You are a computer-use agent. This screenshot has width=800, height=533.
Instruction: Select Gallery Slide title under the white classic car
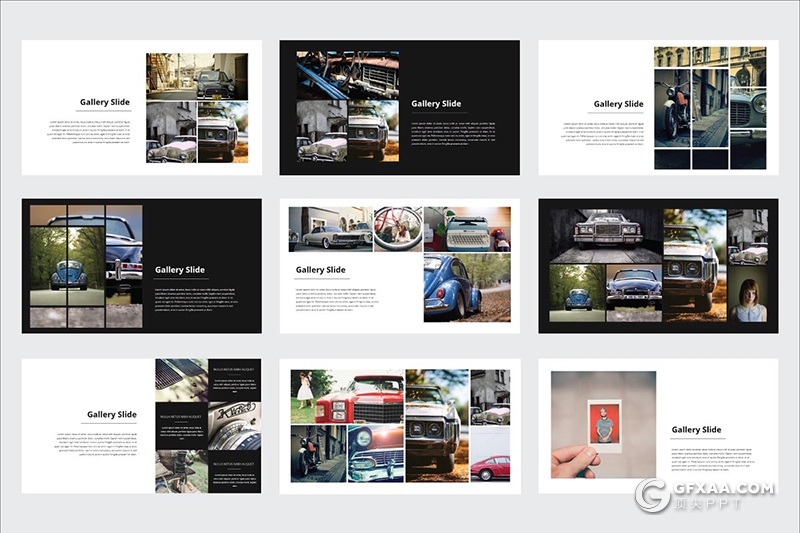click(x=320, y=270)
